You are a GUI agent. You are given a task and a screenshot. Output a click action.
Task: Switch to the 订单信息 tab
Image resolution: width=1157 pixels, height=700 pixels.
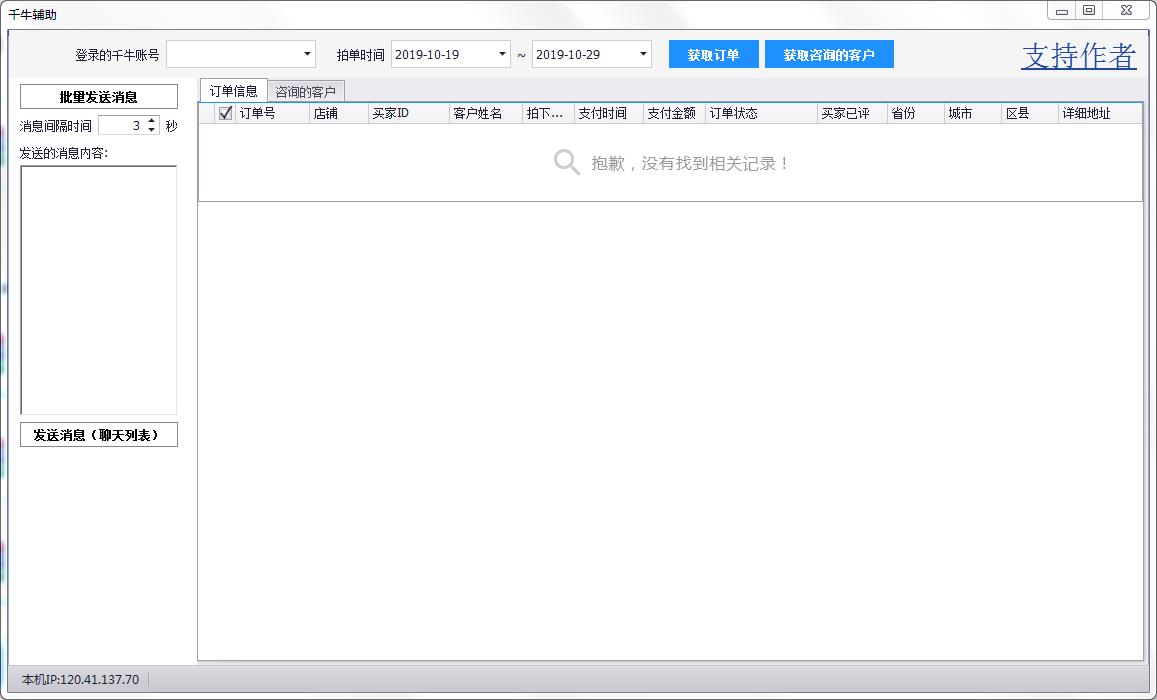[x=233, y=91]
